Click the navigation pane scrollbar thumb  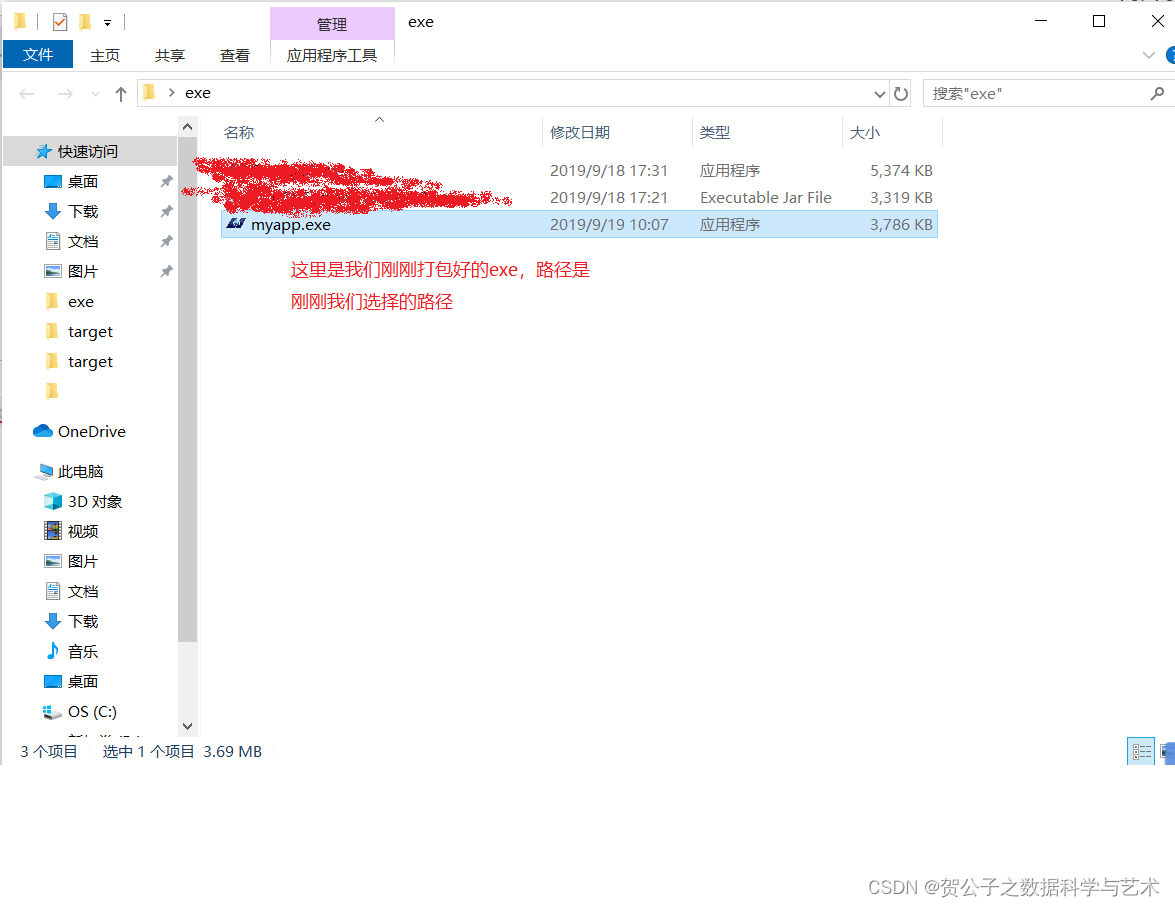(x=187, y=390)
